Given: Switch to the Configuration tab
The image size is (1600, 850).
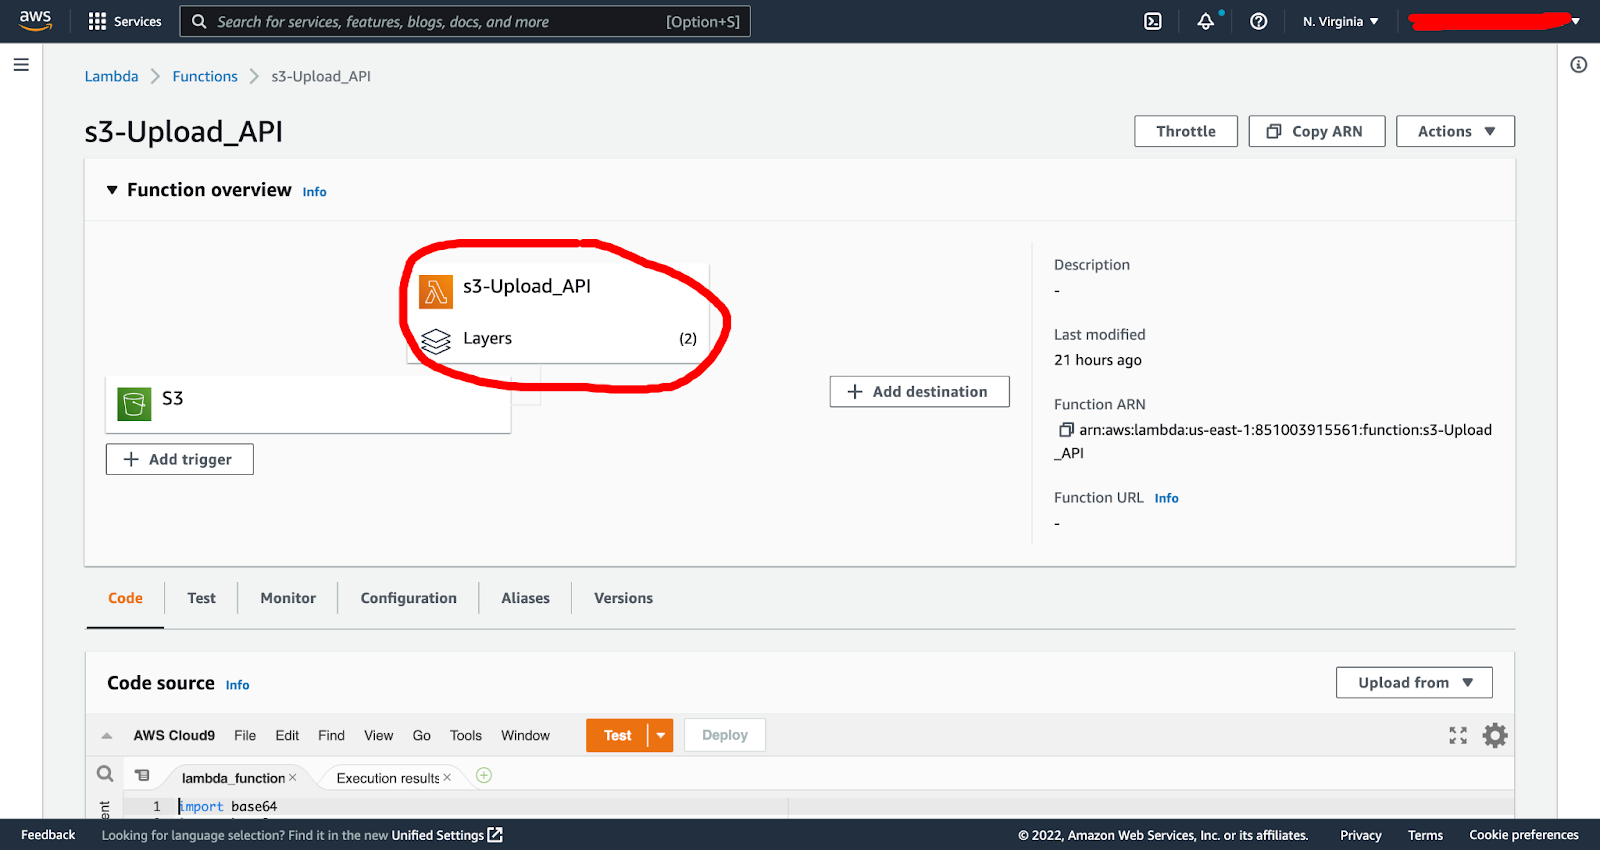Looking at the screenshot, I should pyautogui.click(x=408, y=598).
